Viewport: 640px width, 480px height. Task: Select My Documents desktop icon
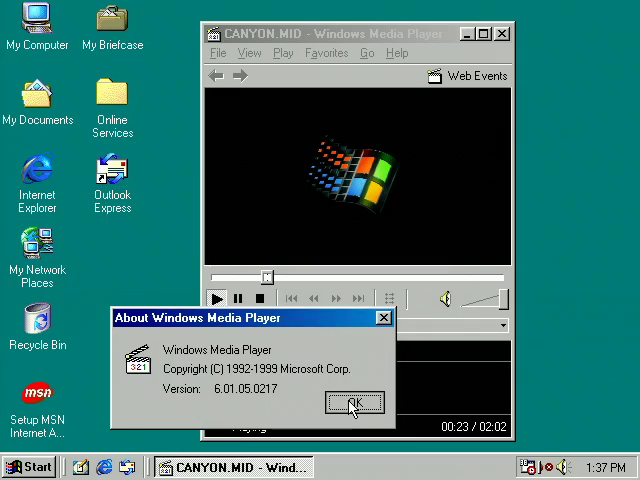pos(37,102)
